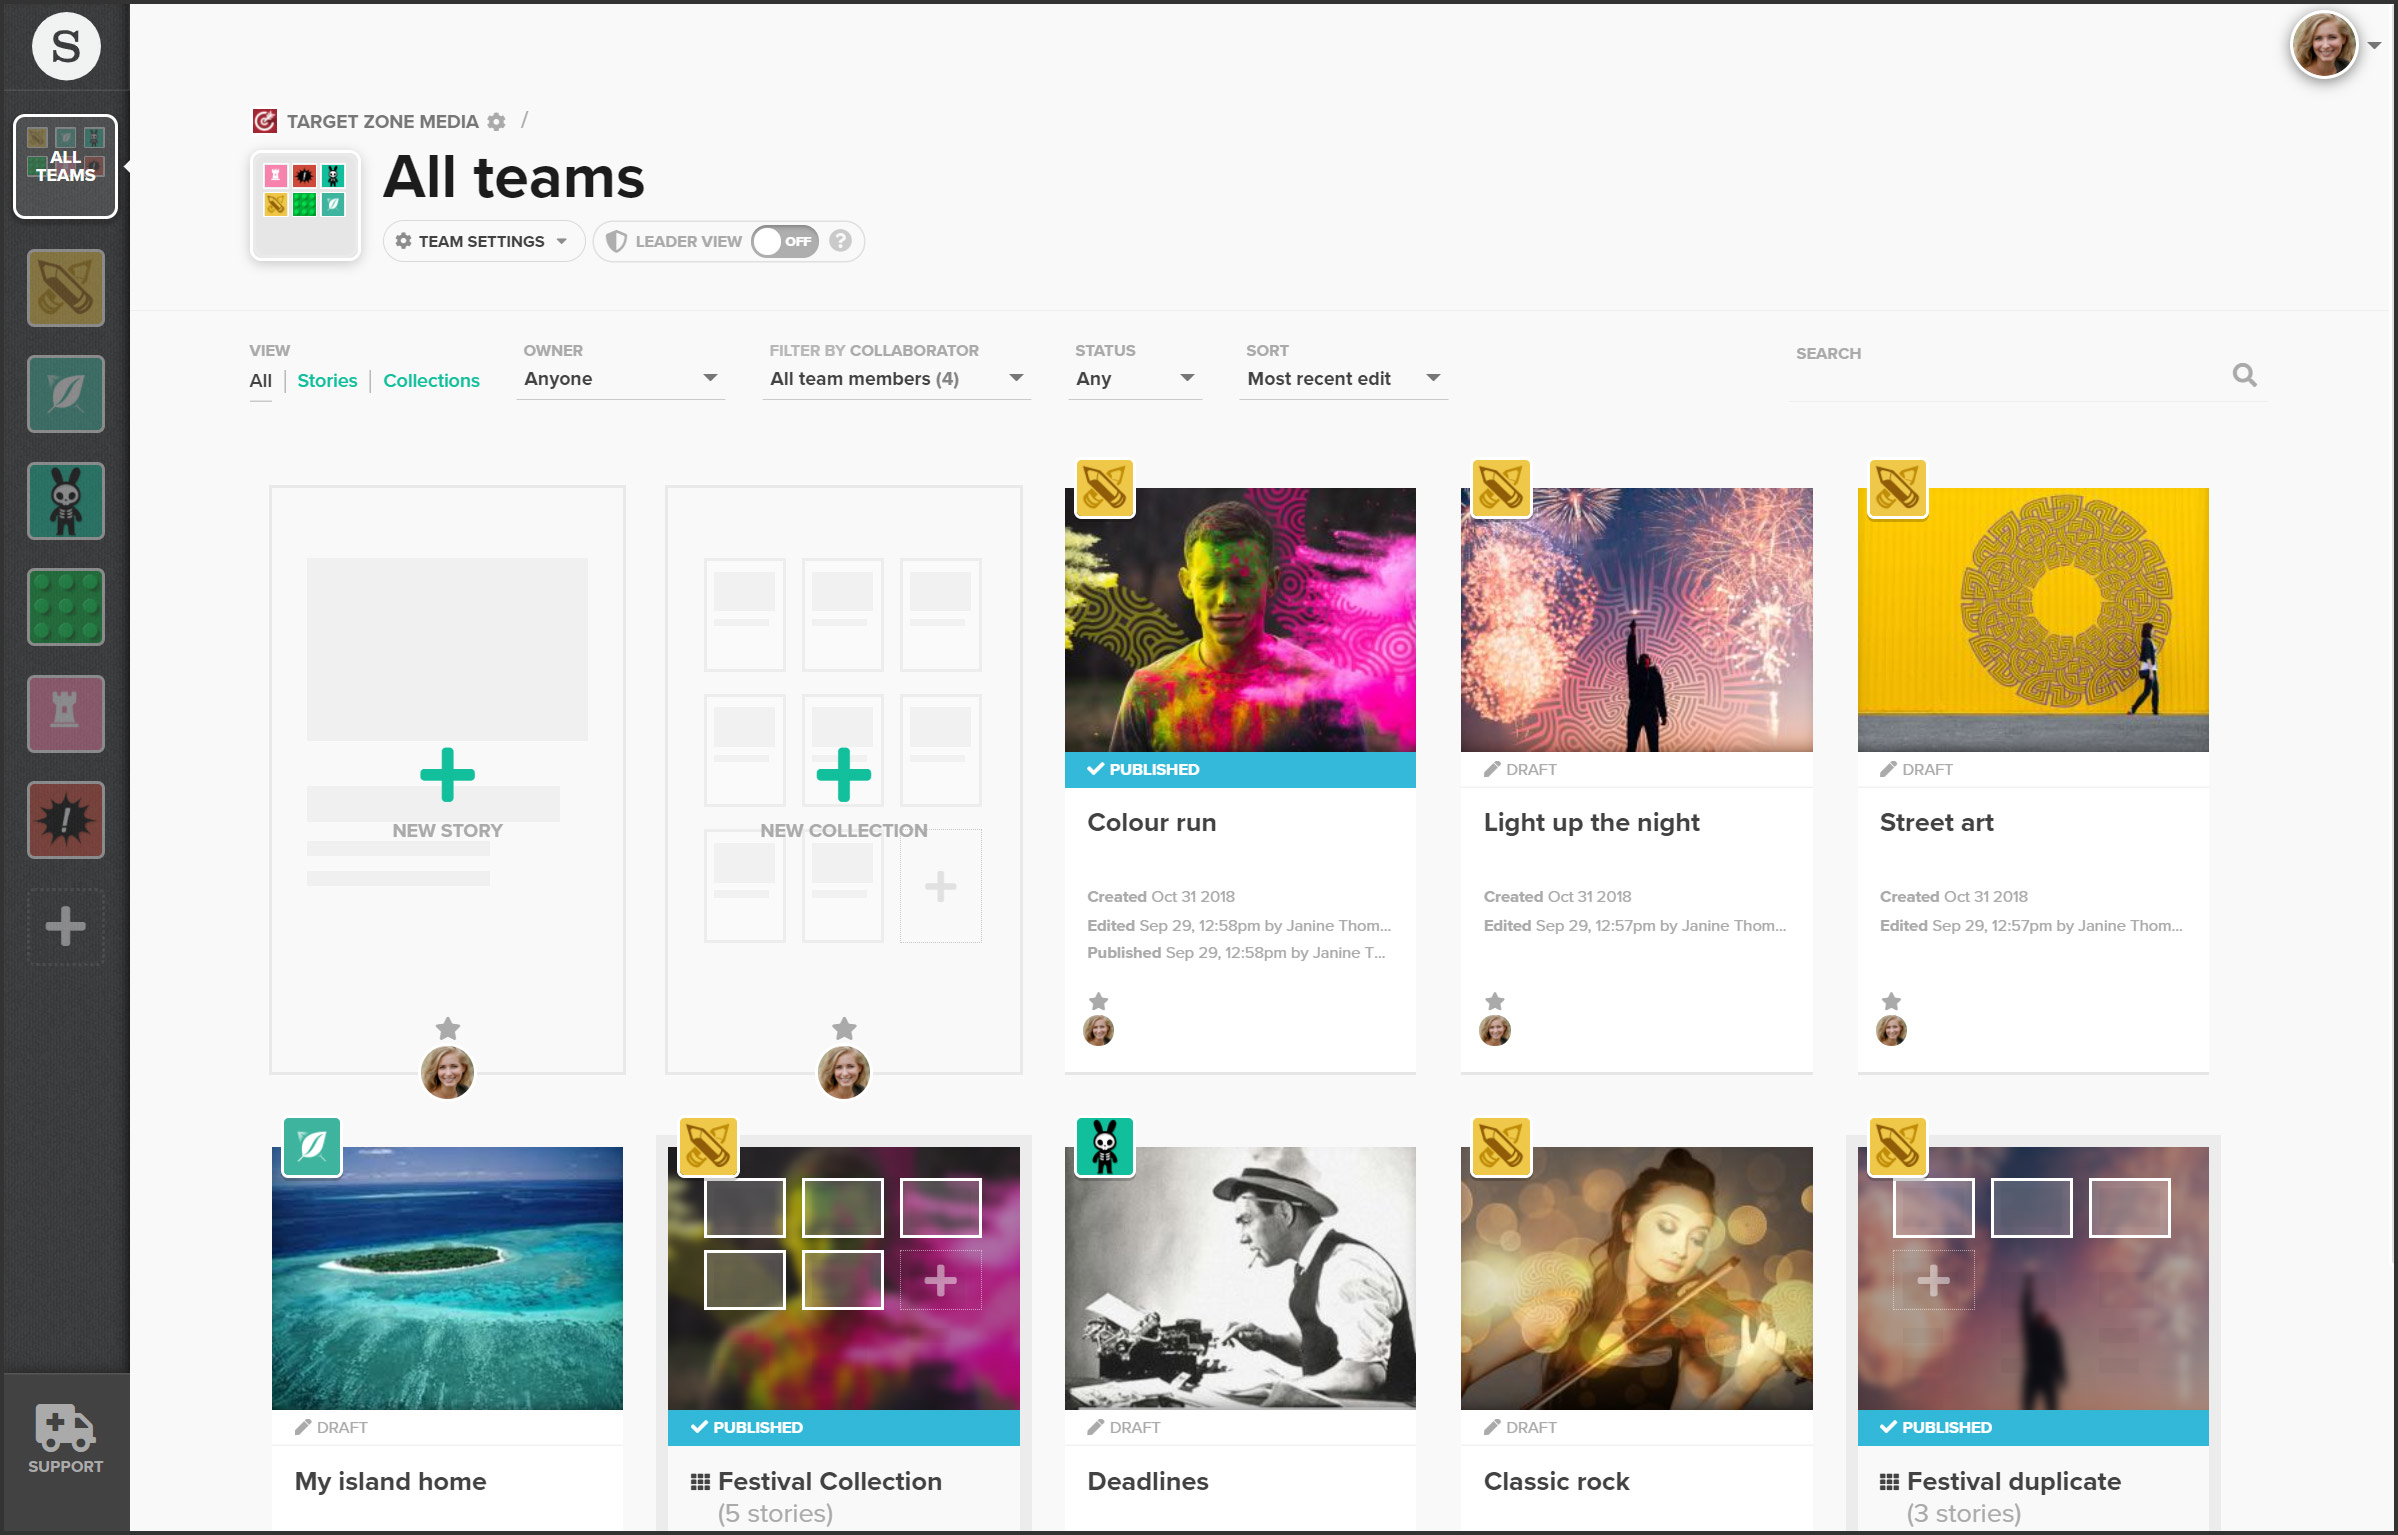Screen dimensions: 2398x1535
Task: Switch to the Collections view tab
Action: (431, 381)
